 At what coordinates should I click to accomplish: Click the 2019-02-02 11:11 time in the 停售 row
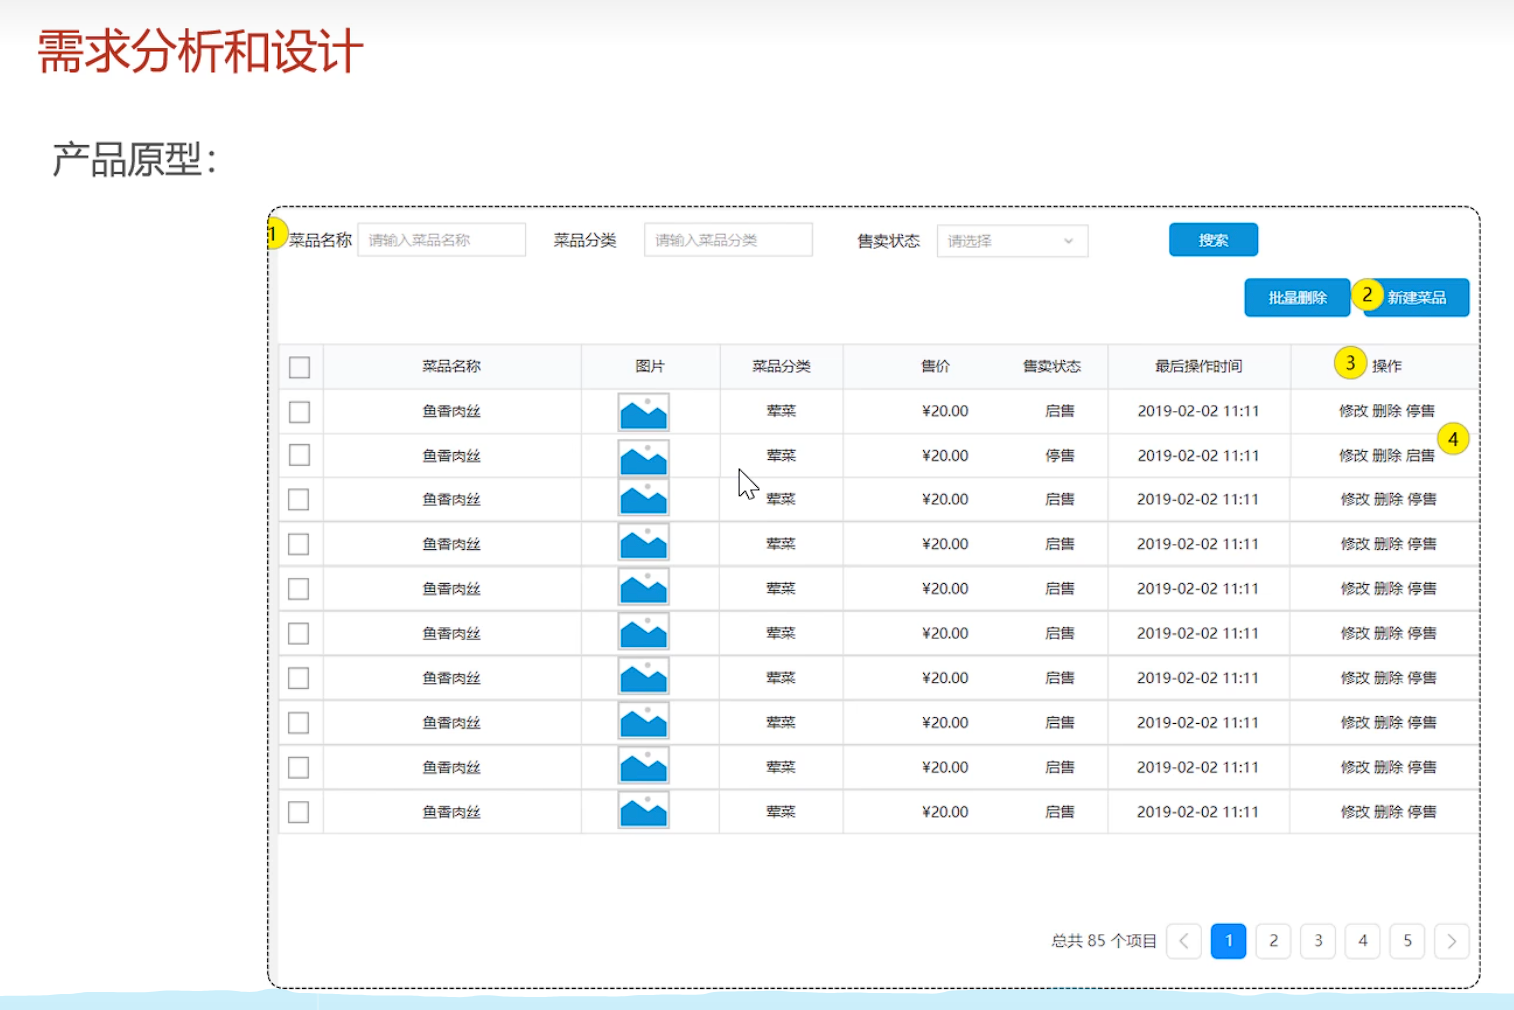1198,456
